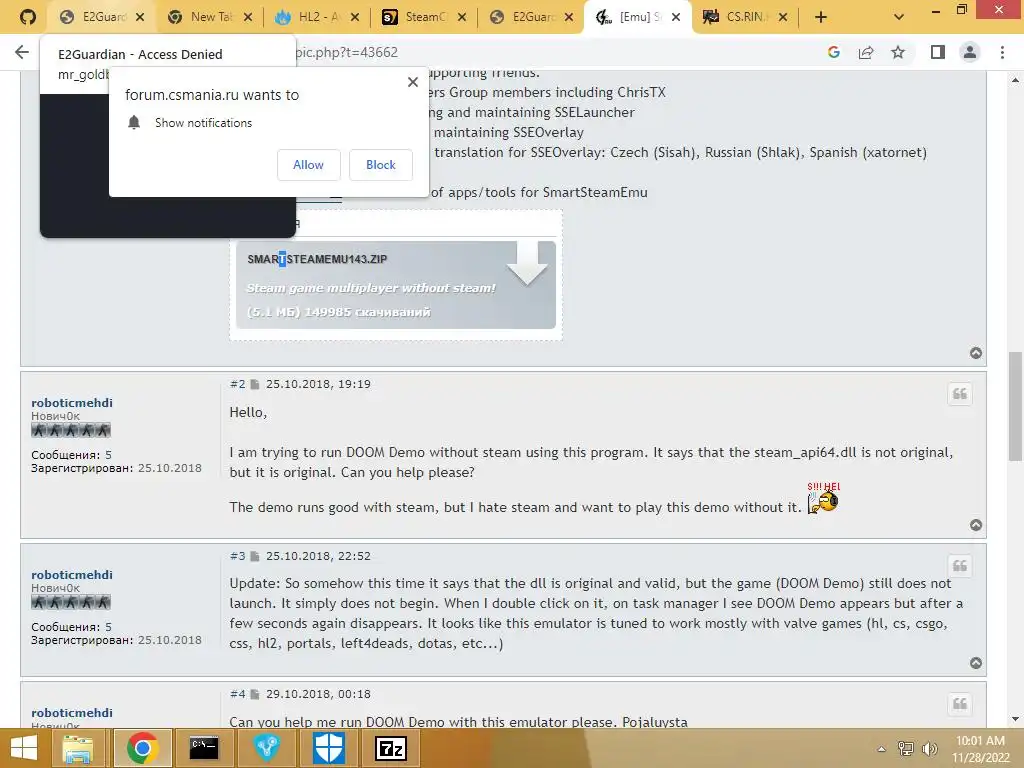Dismiss the notification permission popup

point(413,82)
